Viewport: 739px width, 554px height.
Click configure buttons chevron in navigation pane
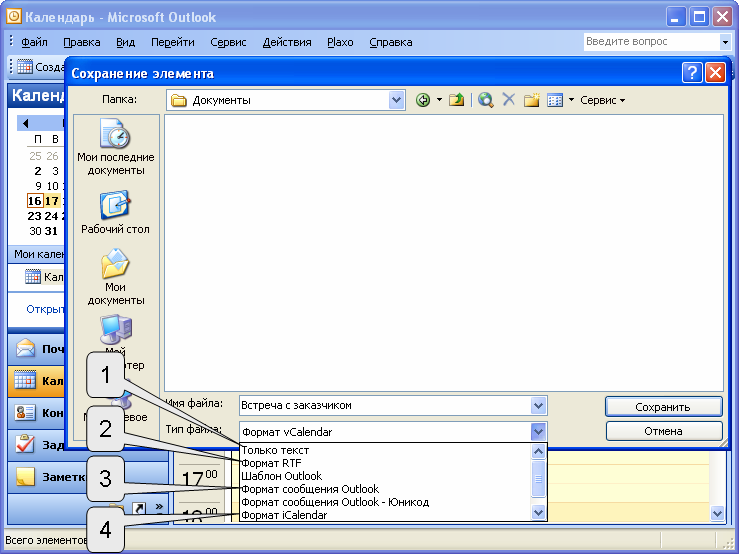159,507
